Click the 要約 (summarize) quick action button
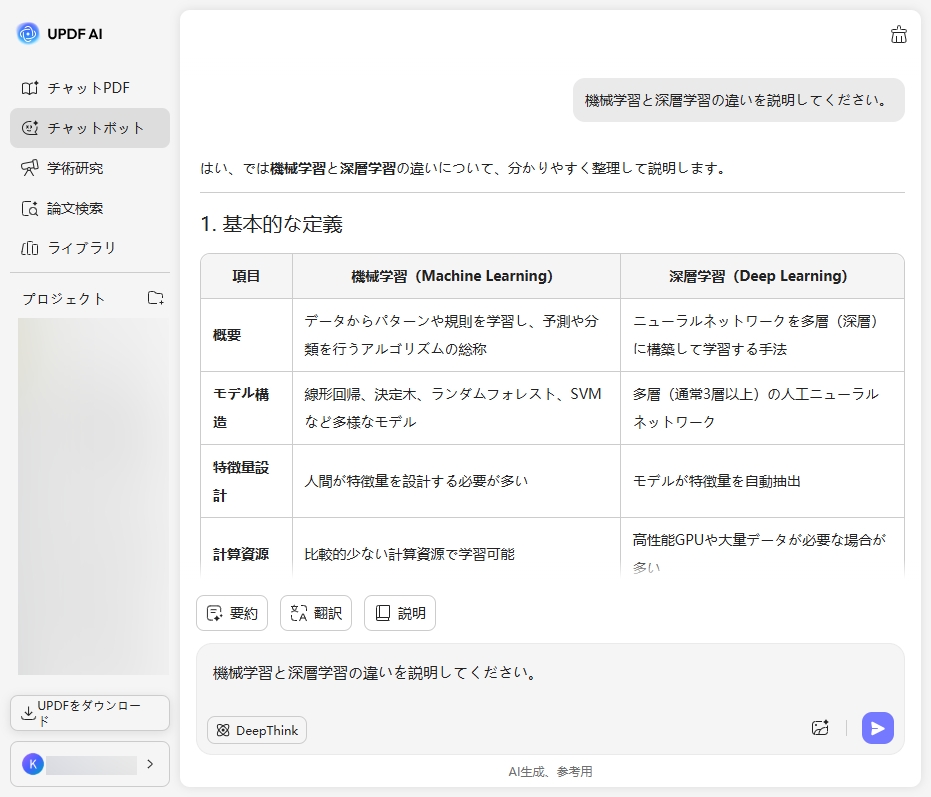 click(232, 613)
